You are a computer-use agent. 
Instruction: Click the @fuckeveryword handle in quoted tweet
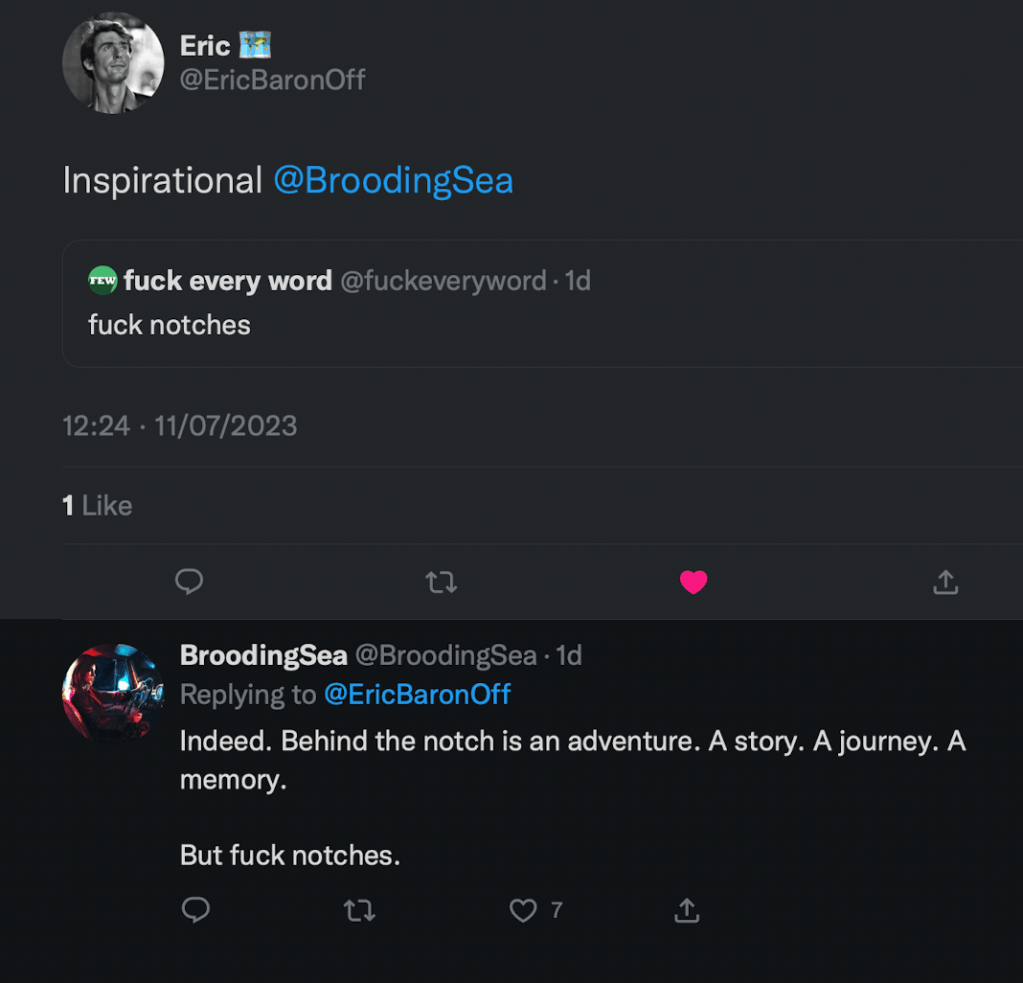pyautogui.click(x=443, y=281)
